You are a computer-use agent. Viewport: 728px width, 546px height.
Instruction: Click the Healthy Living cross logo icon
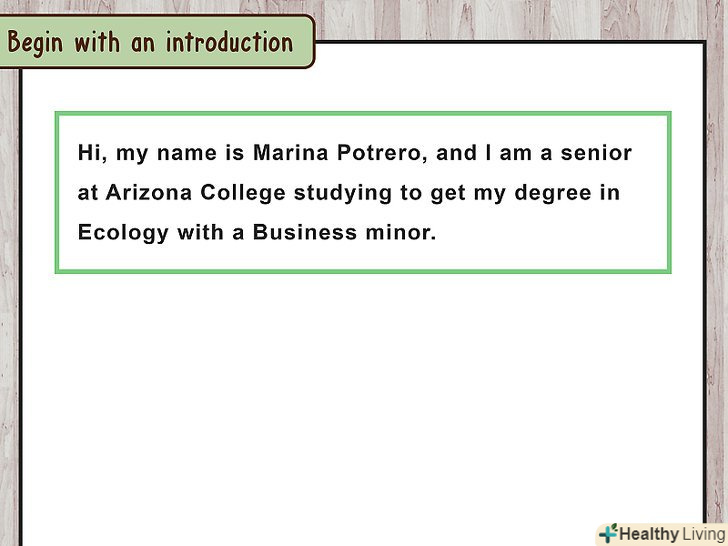[x=607, y=533]
